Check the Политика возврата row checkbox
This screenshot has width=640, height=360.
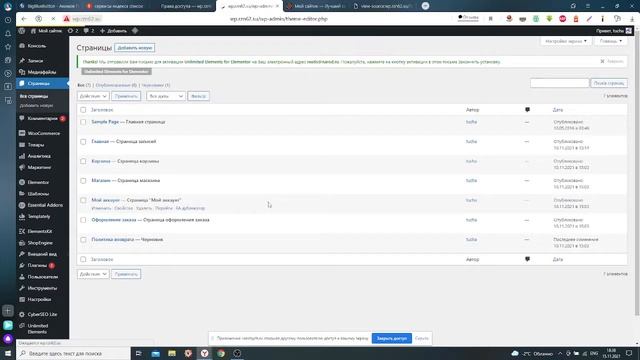click(83, 240)
